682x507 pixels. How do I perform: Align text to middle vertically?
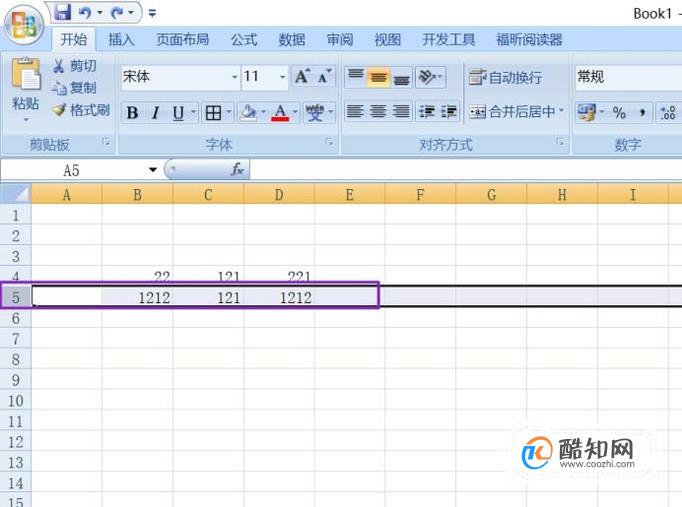coord(378,77)
